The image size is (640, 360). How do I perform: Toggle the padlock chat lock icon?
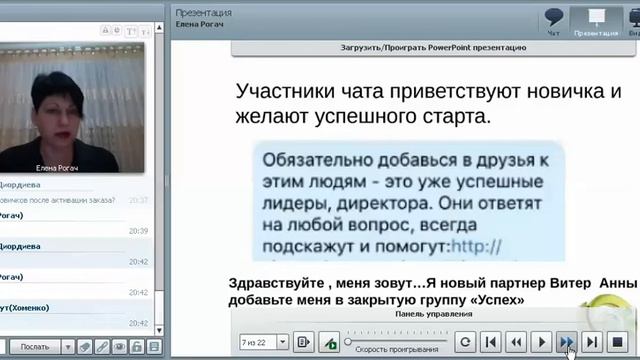click(137, 347)
